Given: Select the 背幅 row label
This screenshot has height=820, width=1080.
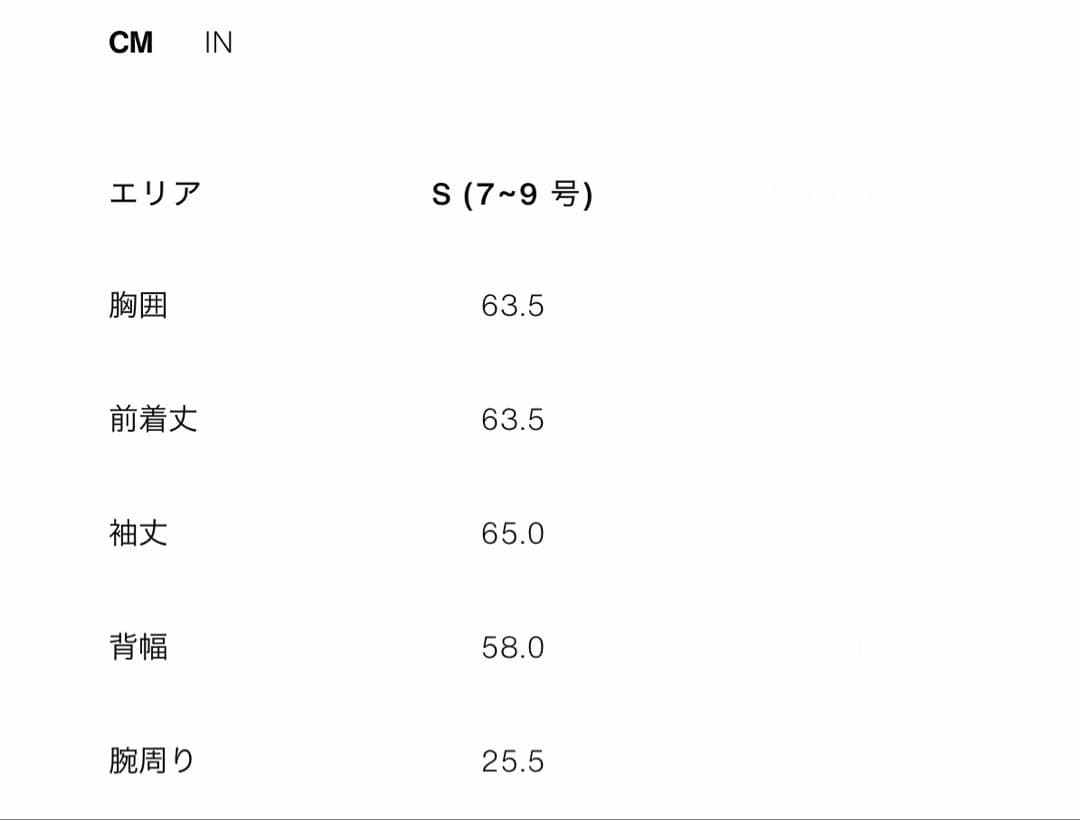Looking at the screenshot, I should 138,648.
